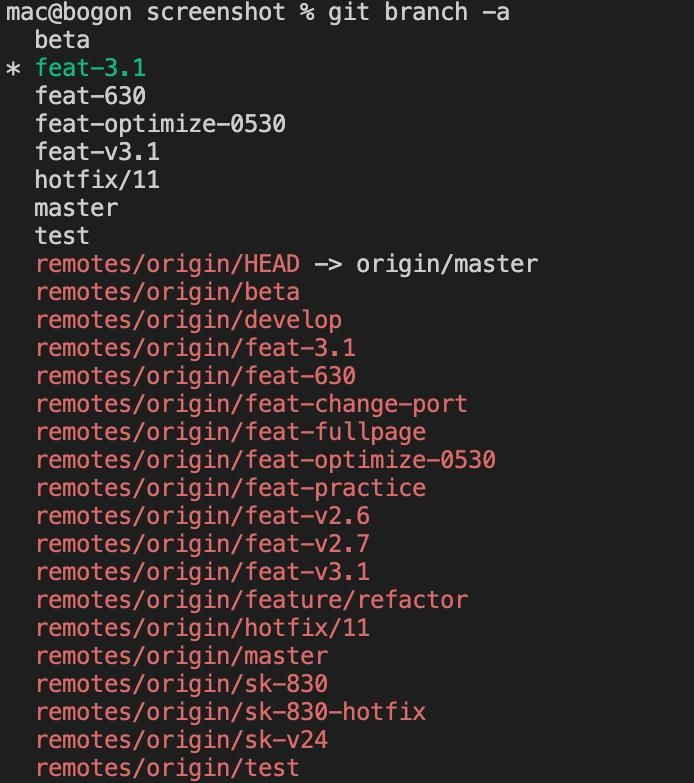Viewport: 694px width, 783px height.
Task: Click the local feat-optimize-0530 branch in white
Action: [160, 124]
